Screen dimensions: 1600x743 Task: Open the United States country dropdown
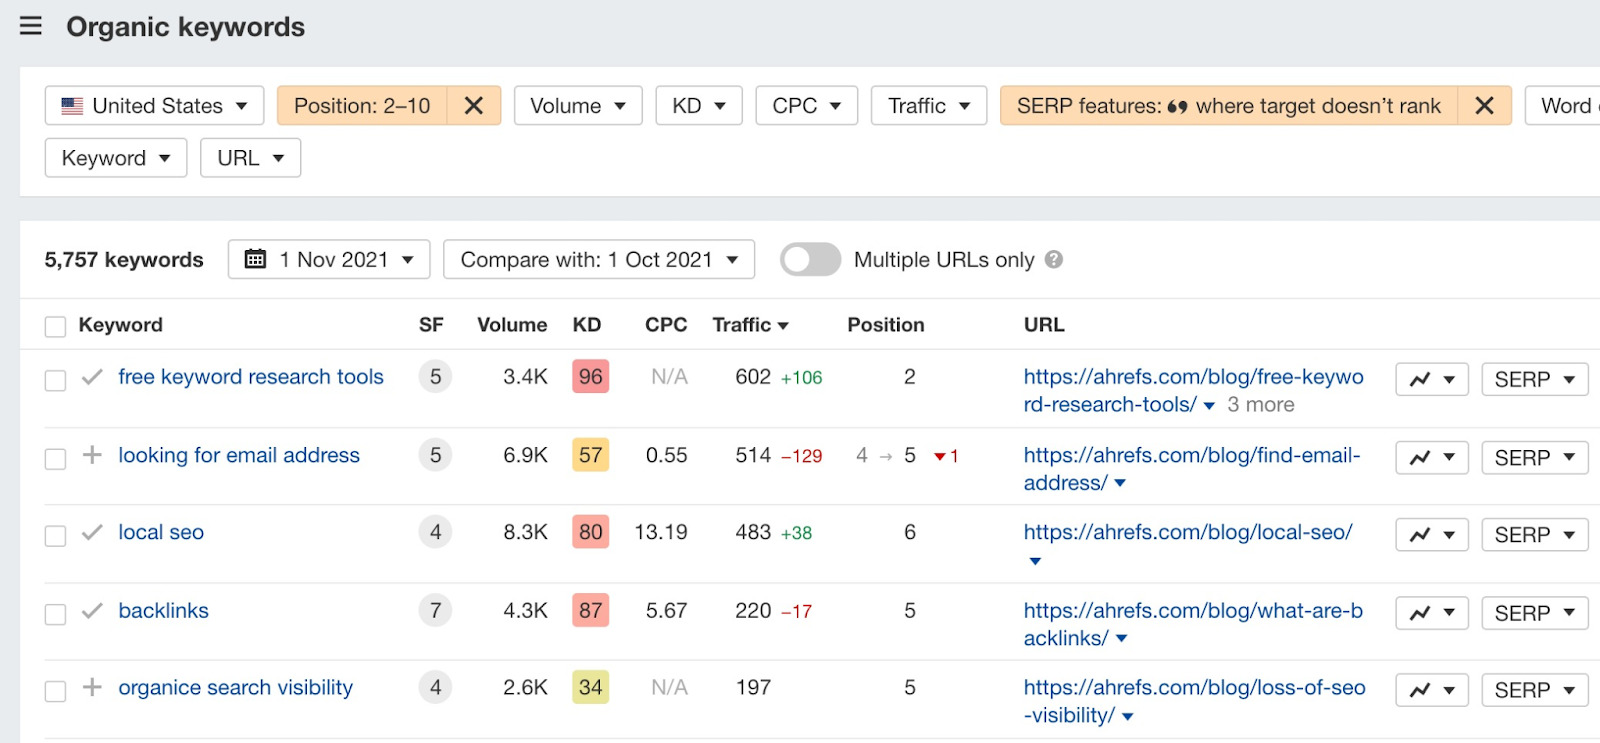pyautogui.click(x=154, y=106)
